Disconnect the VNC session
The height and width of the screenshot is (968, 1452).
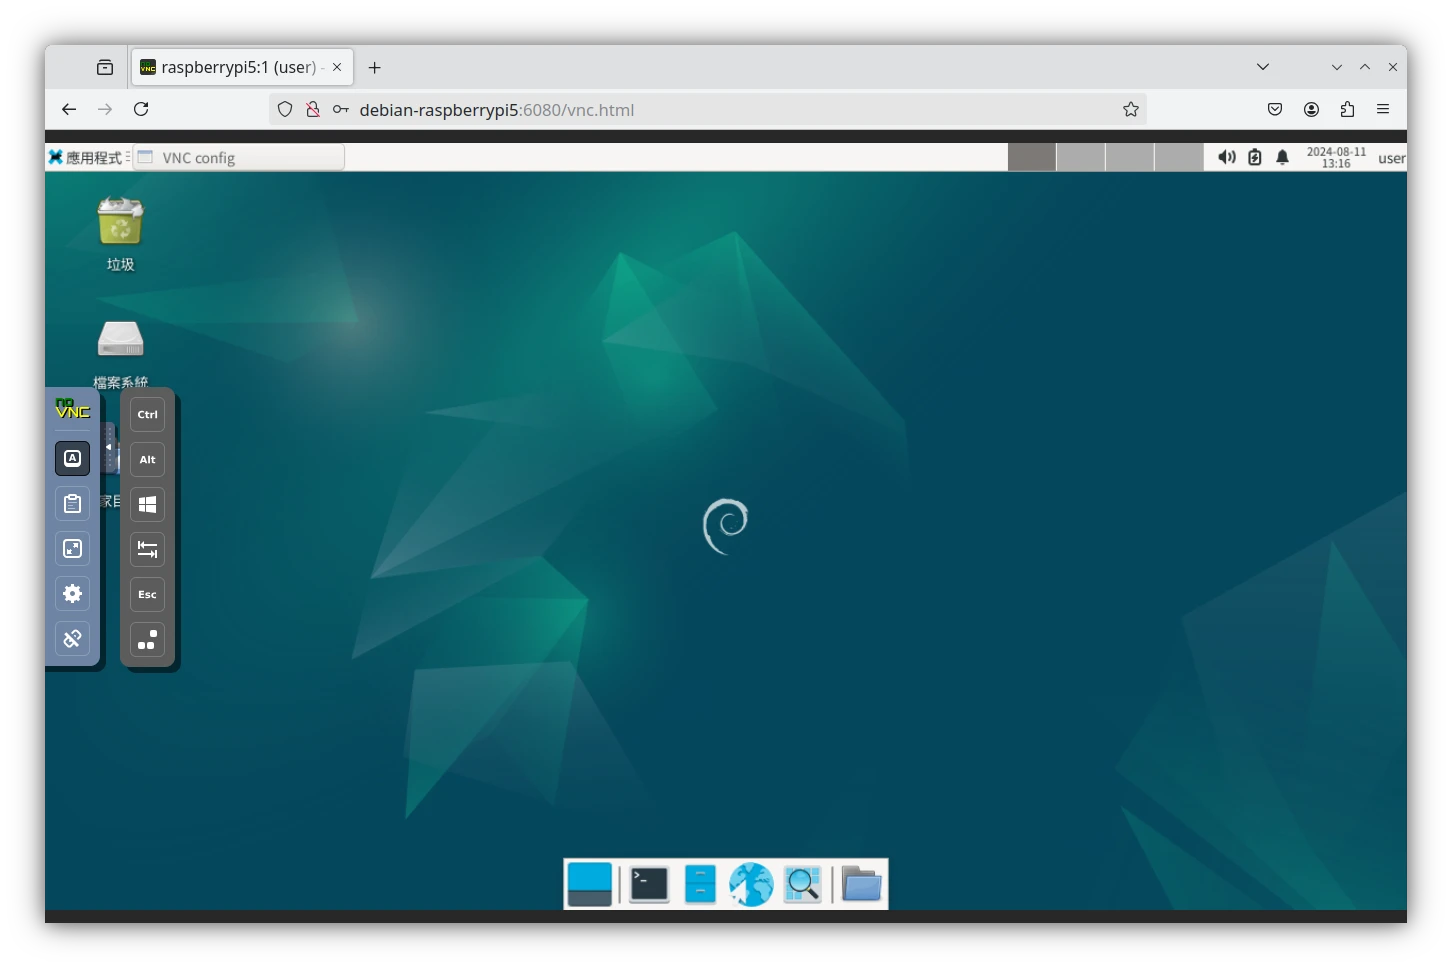[x=72, y=638]
